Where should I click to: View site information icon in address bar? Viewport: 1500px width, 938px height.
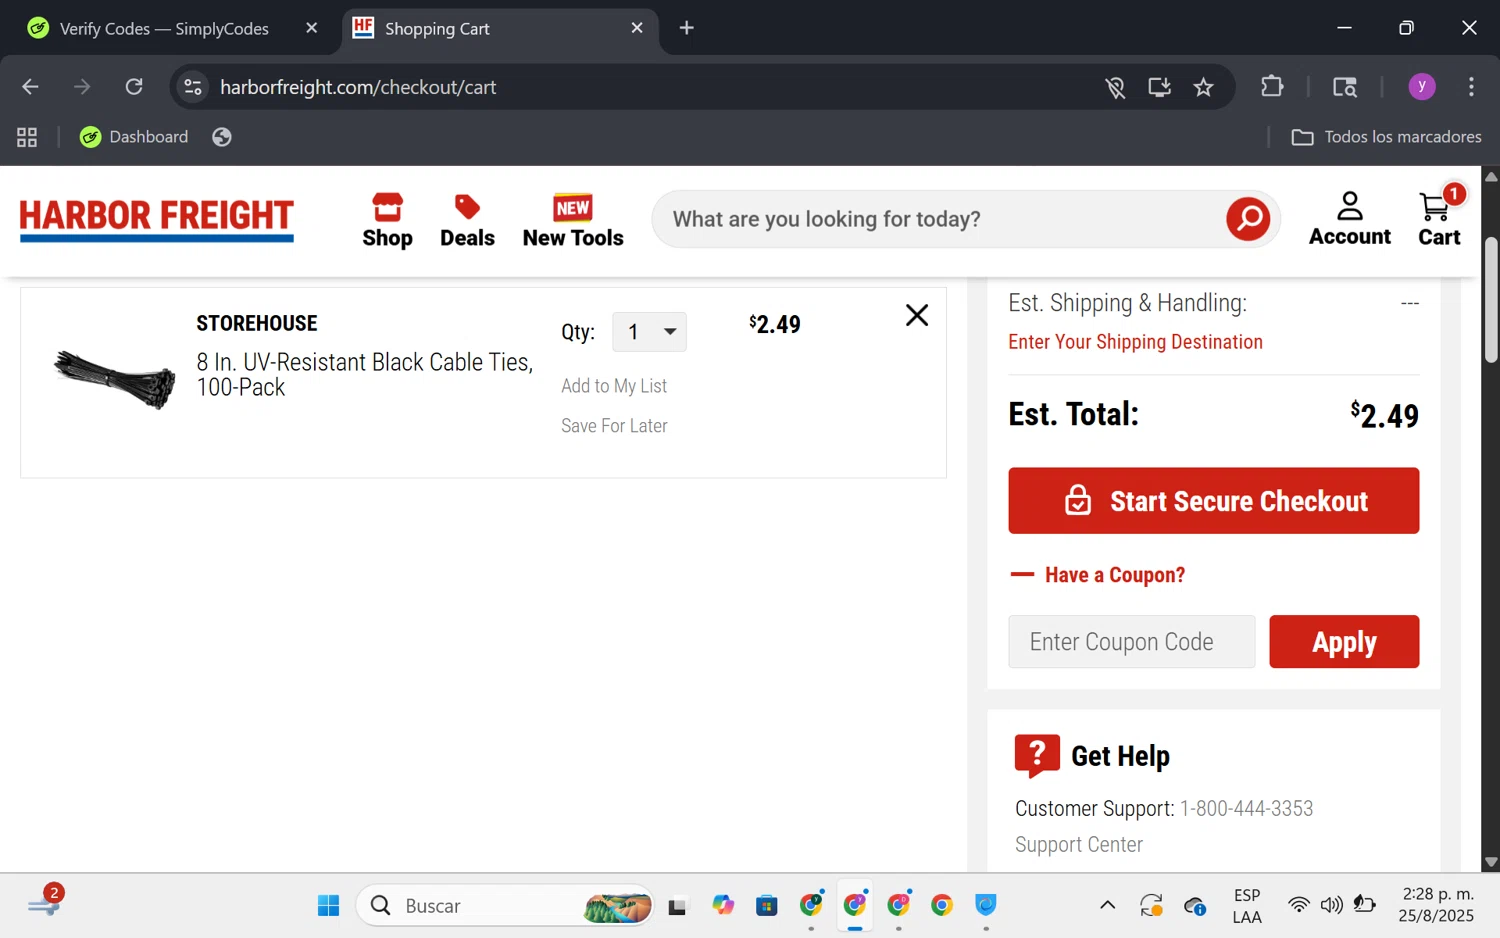coord(193,87)
